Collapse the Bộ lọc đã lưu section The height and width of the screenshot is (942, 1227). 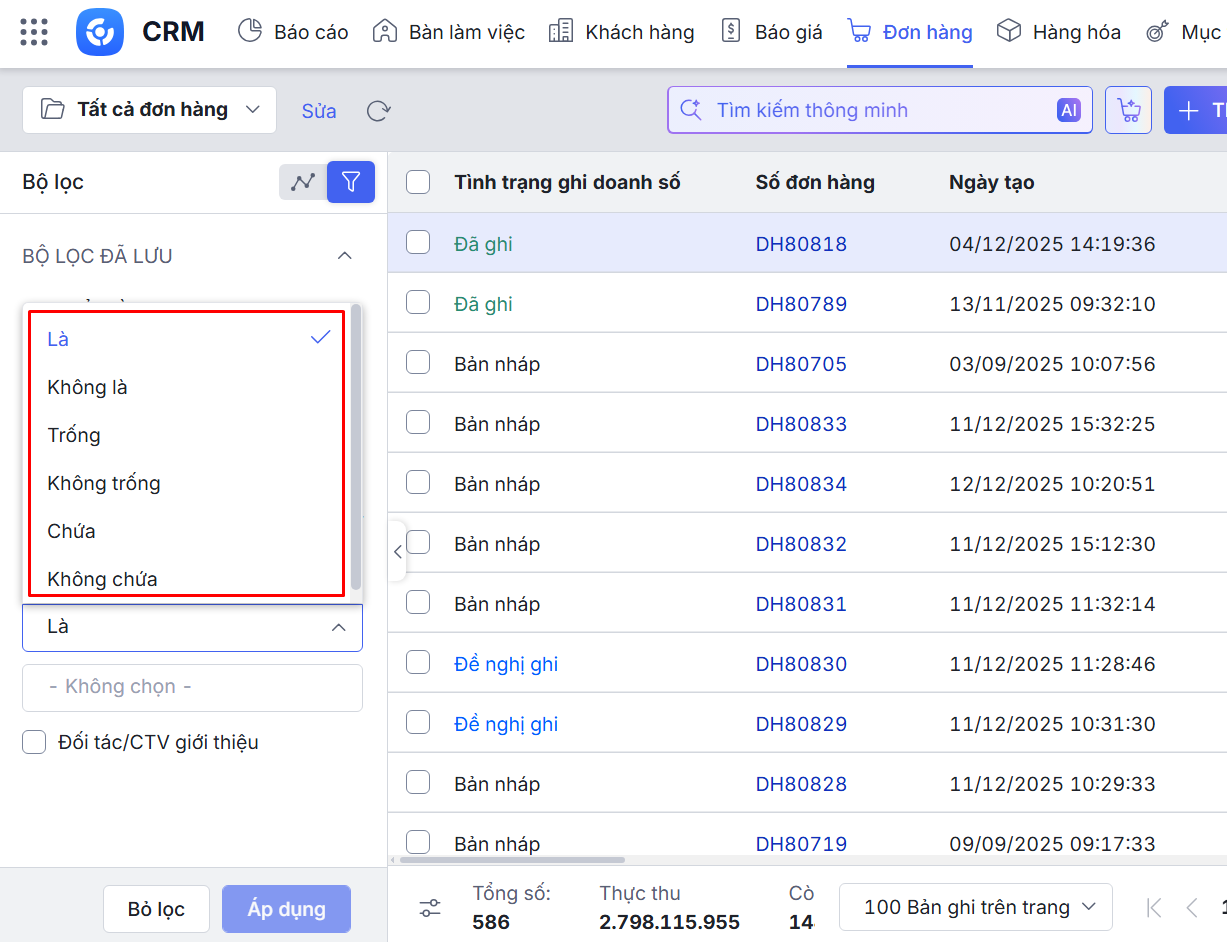pos(344,256)
